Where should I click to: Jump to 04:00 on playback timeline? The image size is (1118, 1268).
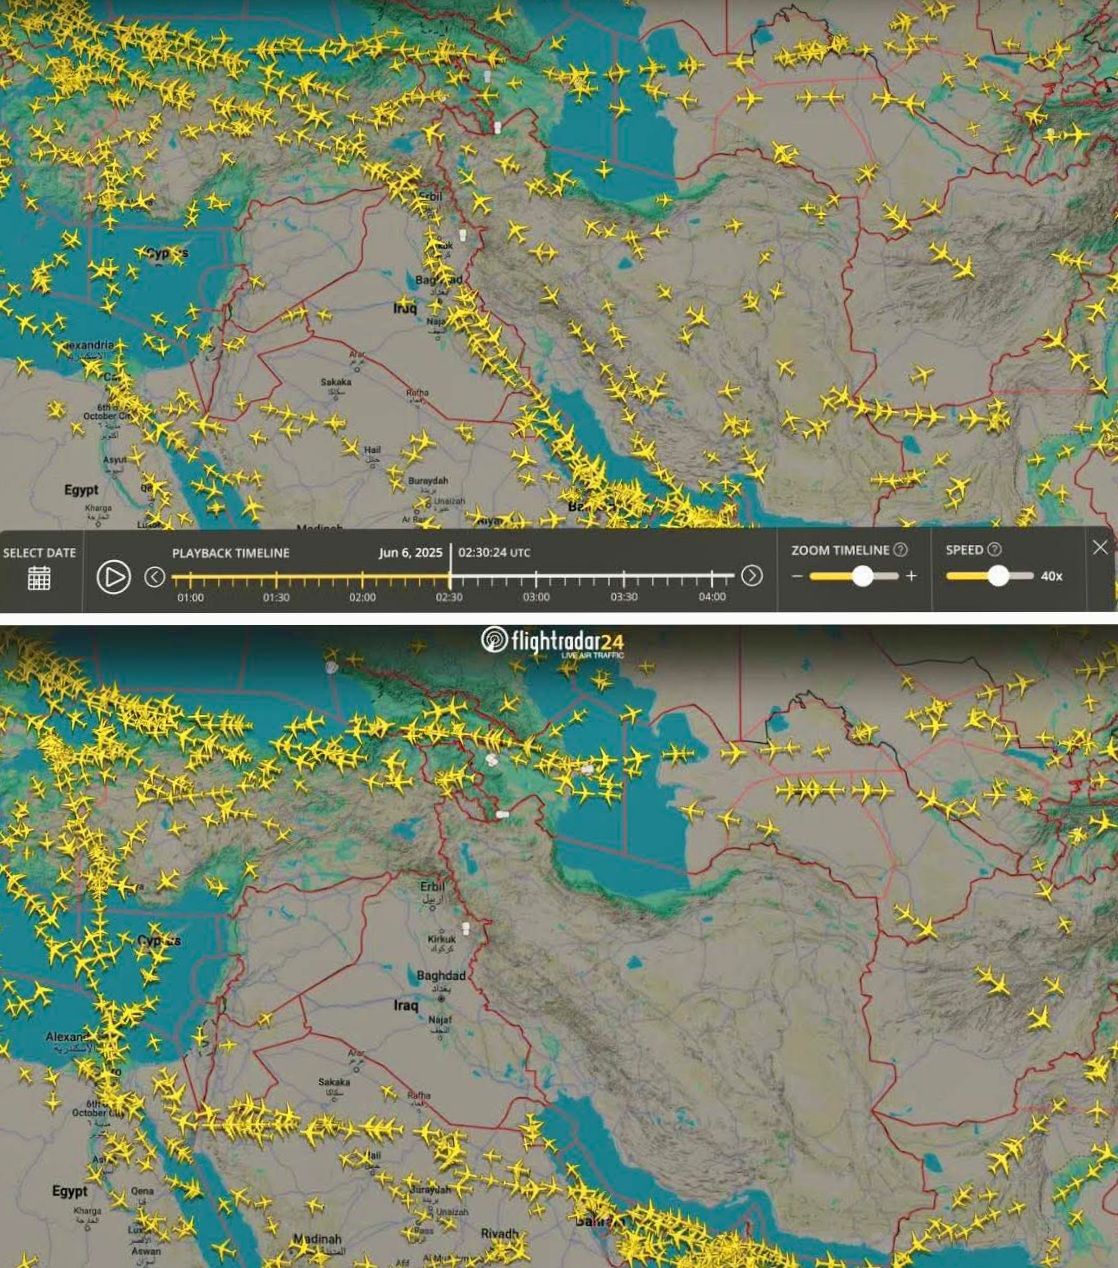pos(712,597)
